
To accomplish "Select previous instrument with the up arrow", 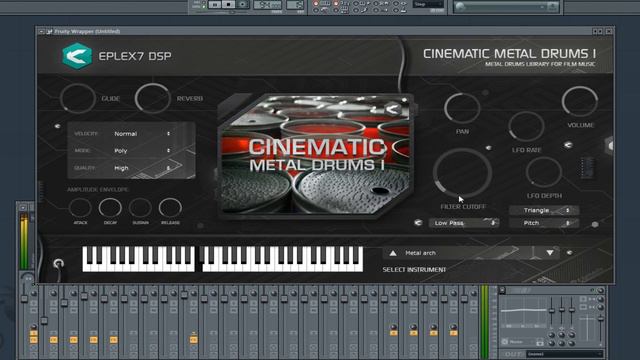I will point(393,253).
